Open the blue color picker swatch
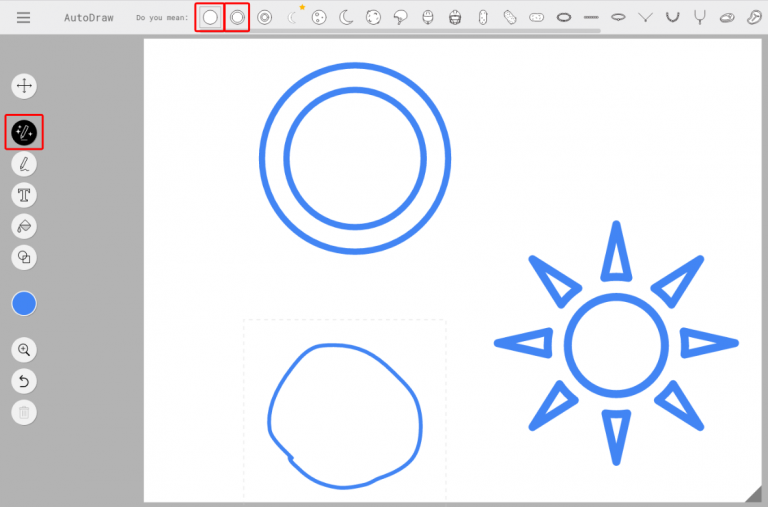 tap(24, 304)
